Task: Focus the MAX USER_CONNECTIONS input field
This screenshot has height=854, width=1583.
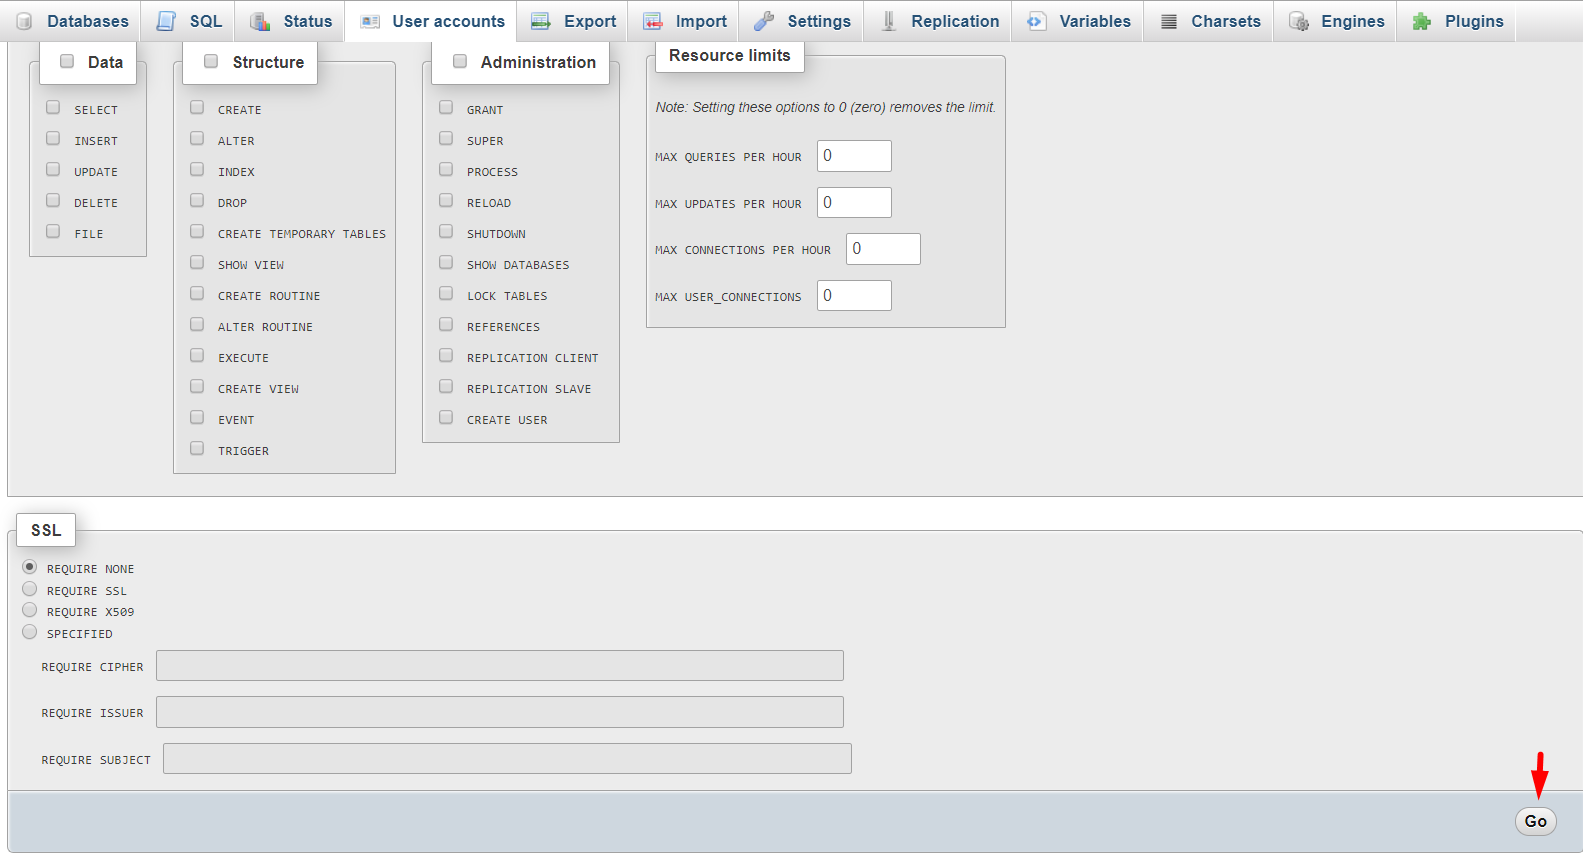Action: click(x=854, y=296)
